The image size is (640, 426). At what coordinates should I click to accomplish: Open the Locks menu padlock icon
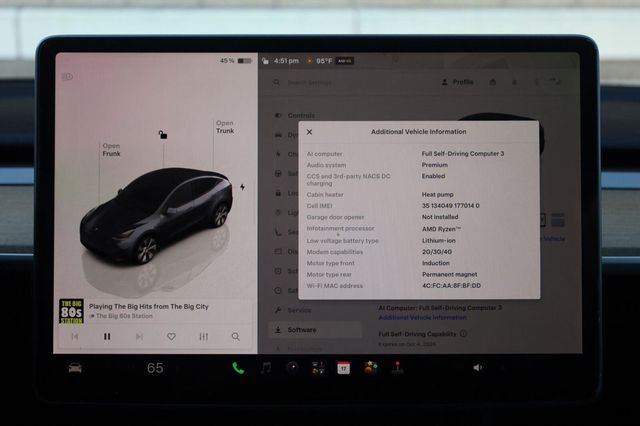[278, 193]
